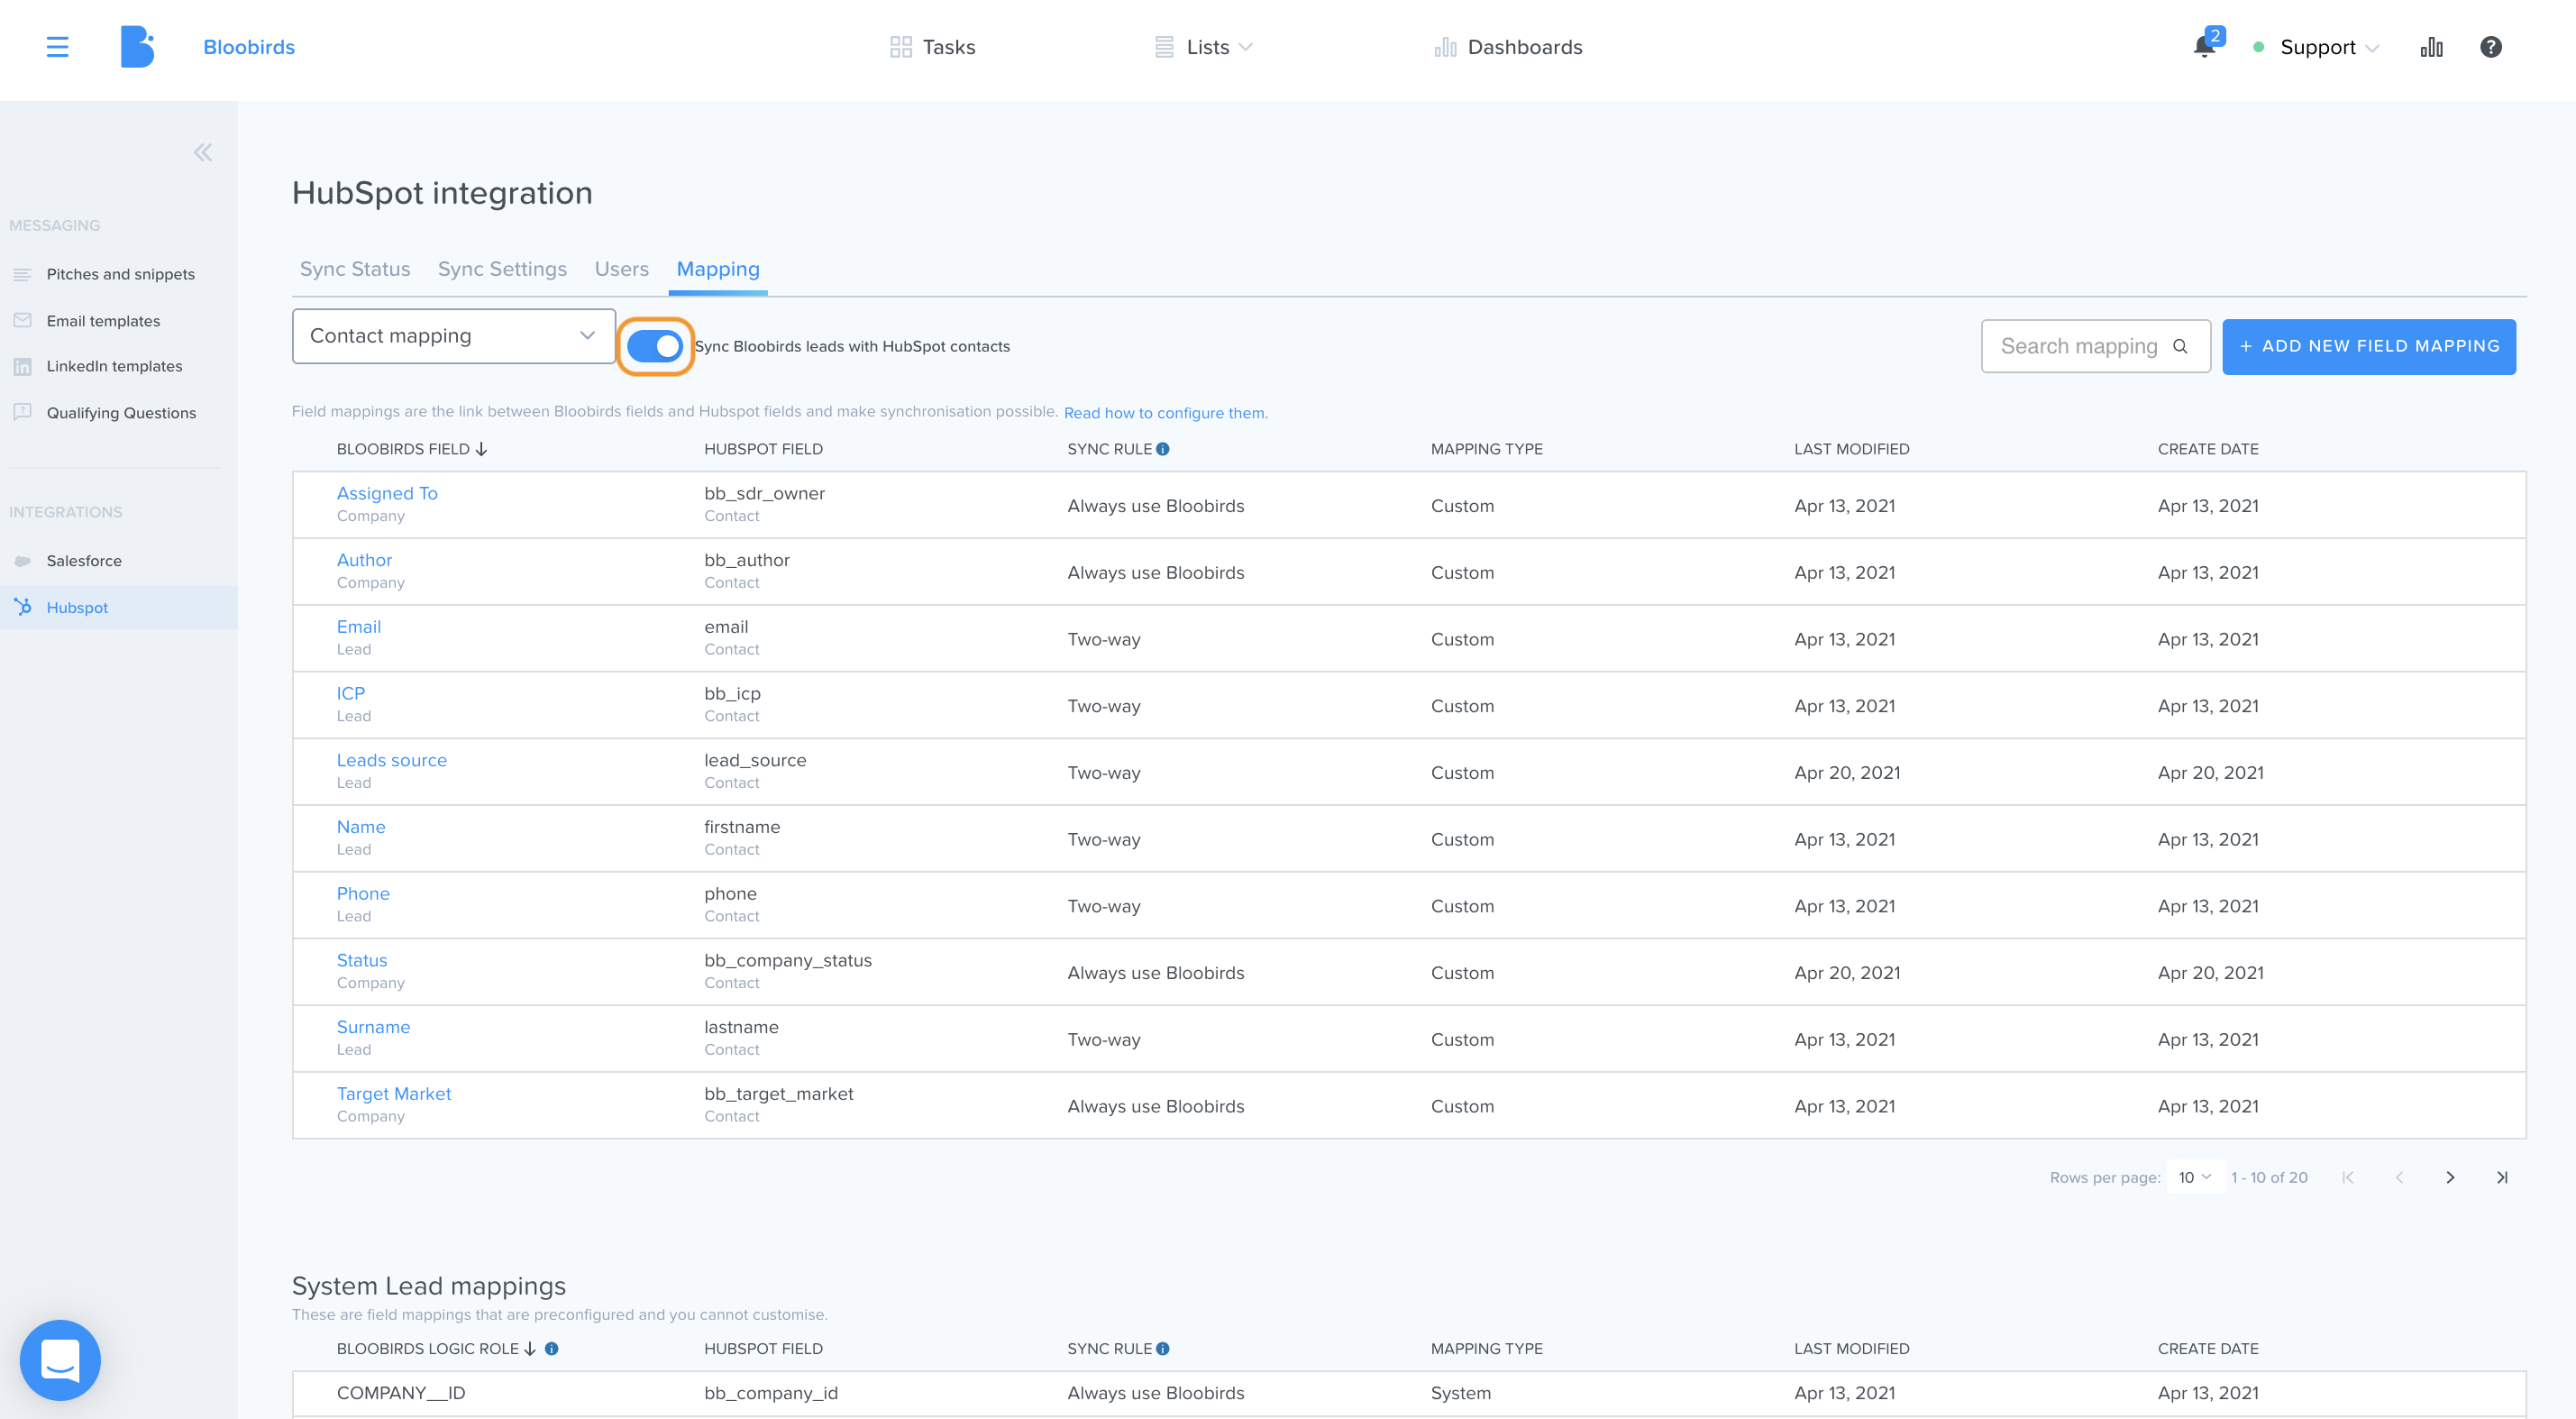
Task: Click the Lists icon in header
Action: [1164, 47]
